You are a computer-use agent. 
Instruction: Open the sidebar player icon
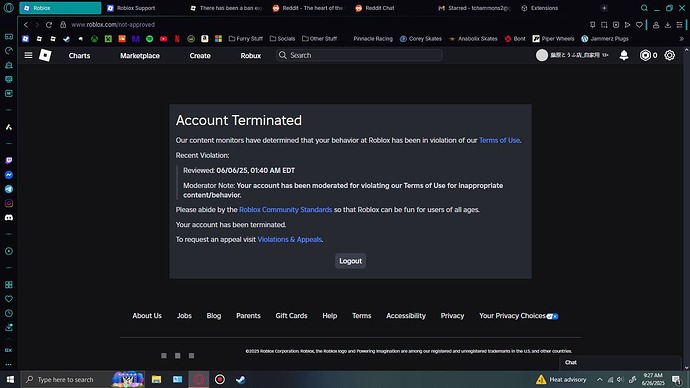point(9,251)
